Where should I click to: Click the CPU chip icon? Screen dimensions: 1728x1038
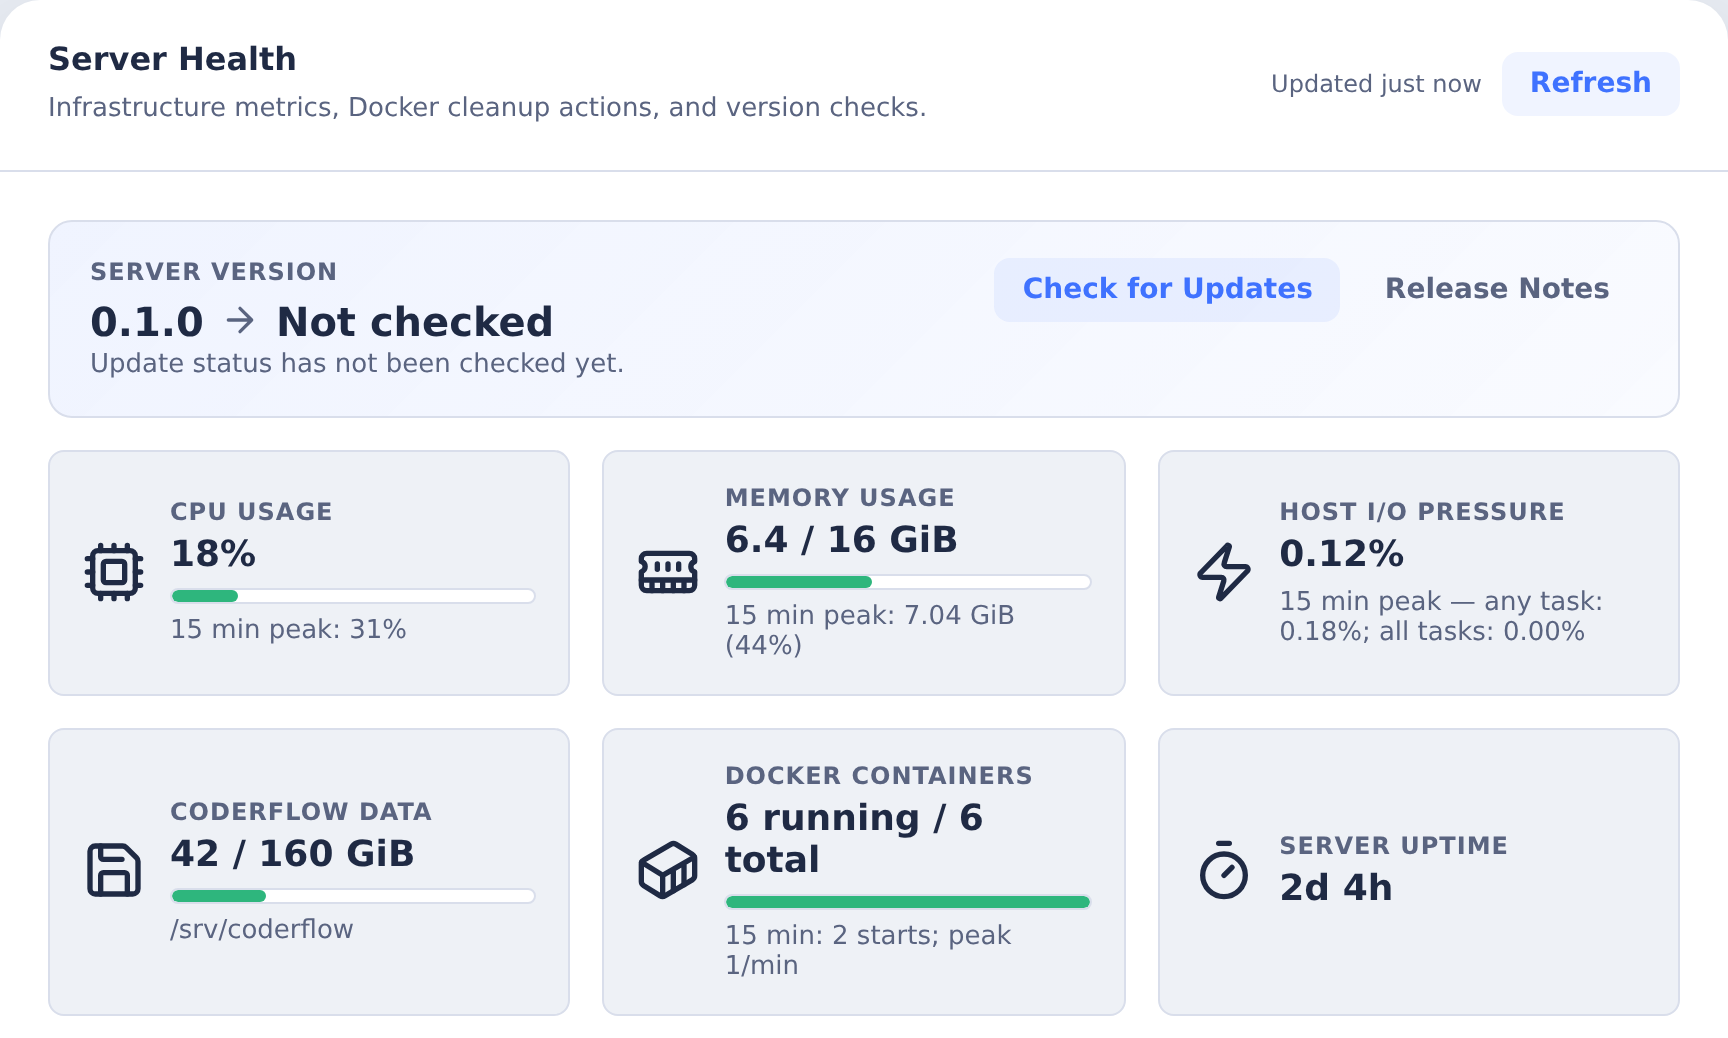tap(114, 572)
